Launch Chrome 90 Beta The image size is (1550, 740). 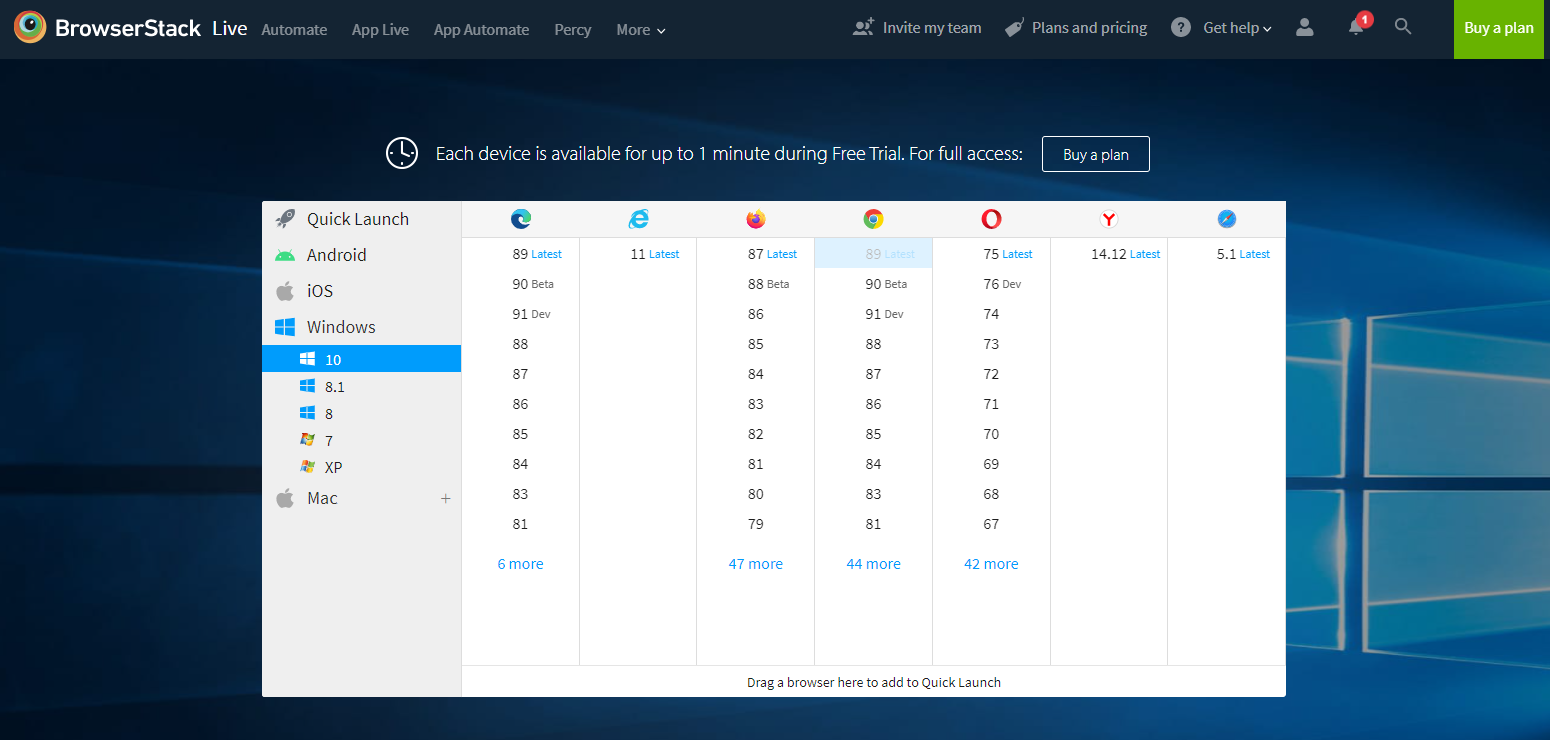874,284
